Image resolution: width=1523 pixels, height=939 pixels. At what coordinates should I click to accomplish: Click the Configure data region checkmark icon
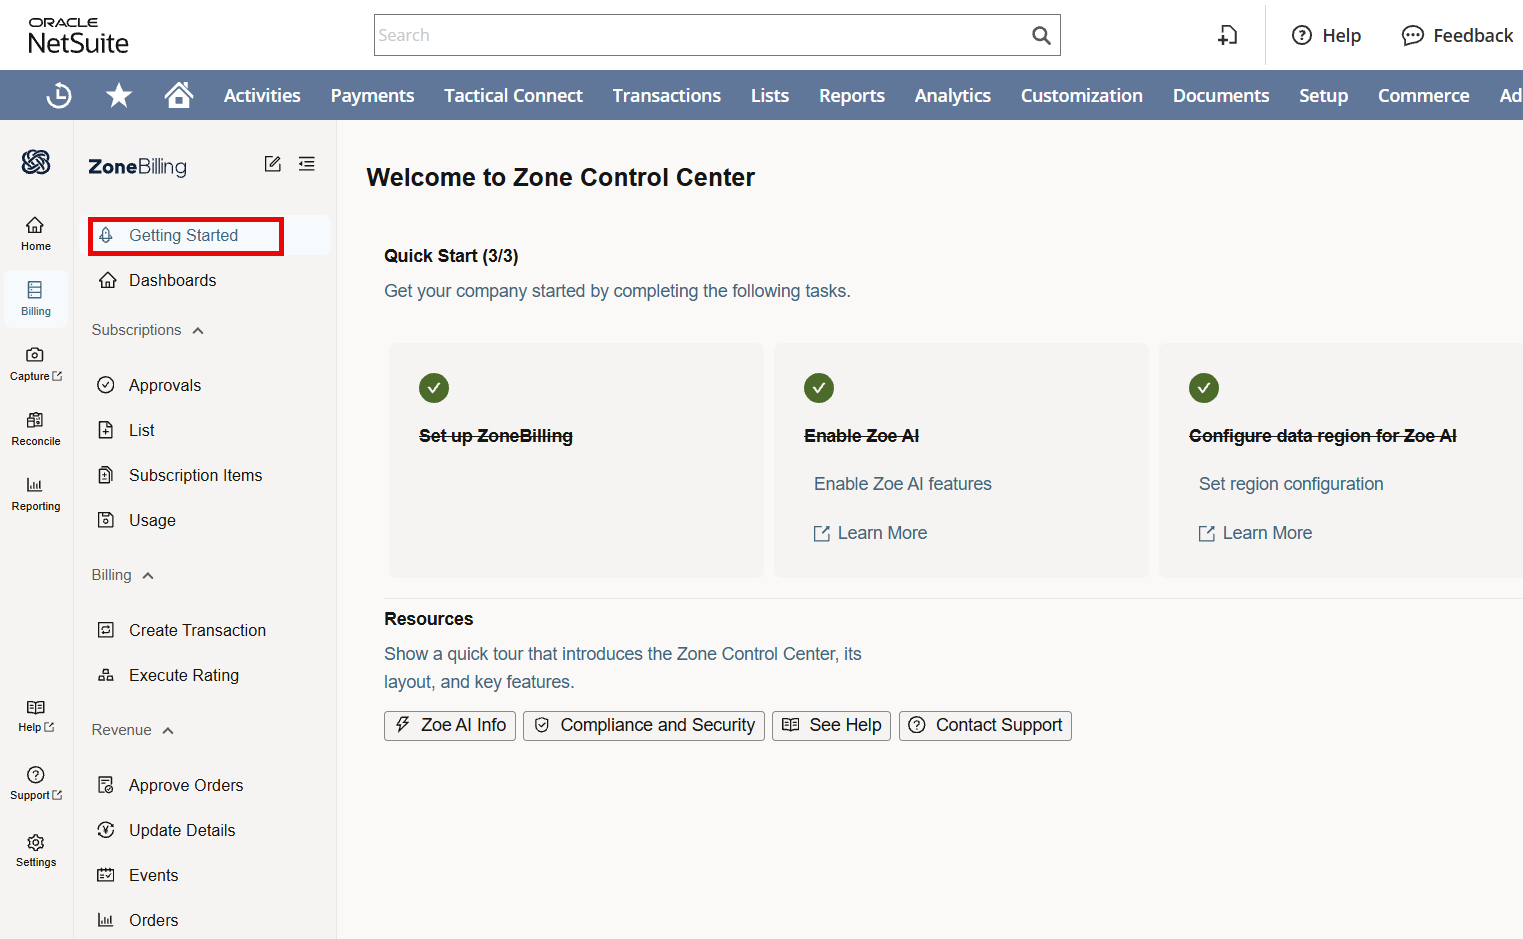click(x=1204, y=388)
